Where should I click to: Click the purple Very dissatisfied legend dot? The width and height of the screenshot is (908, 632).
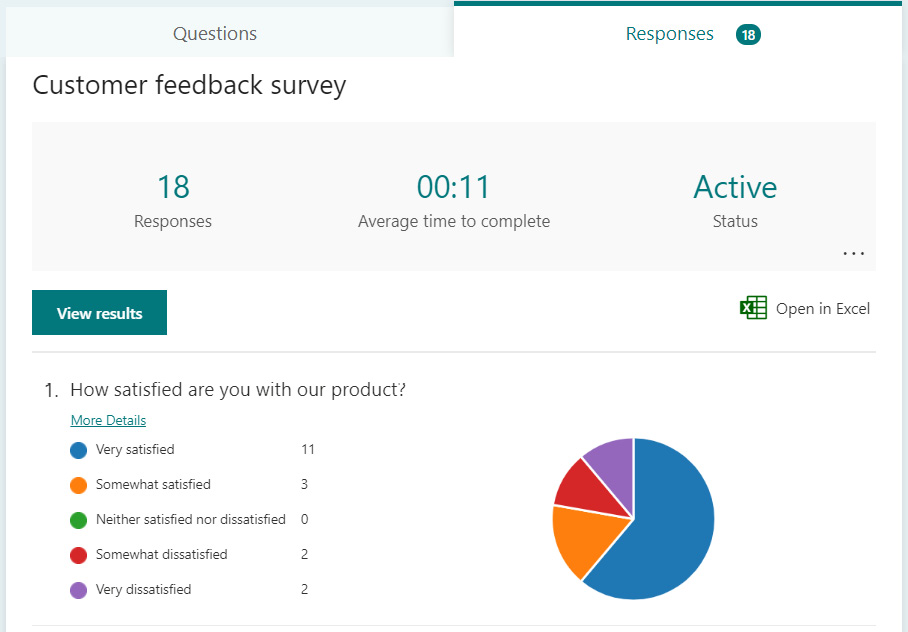78,590
